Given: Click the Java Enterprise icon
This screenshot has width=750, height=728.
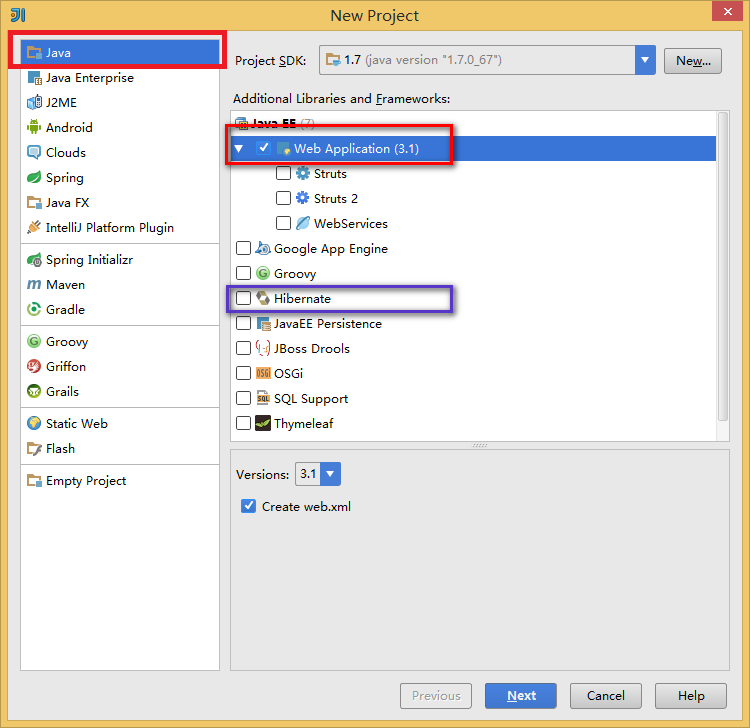Looking at the screenshot, I should (x=34, y=77).
